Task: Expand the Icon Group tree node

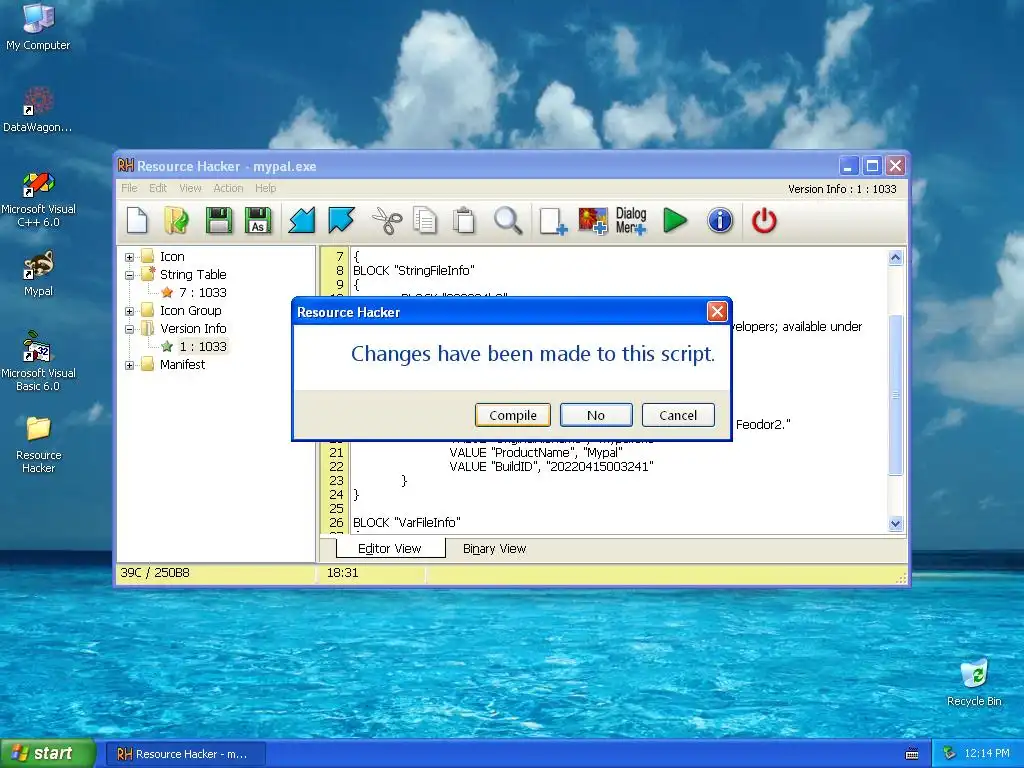Action: [x=129, y=311]
